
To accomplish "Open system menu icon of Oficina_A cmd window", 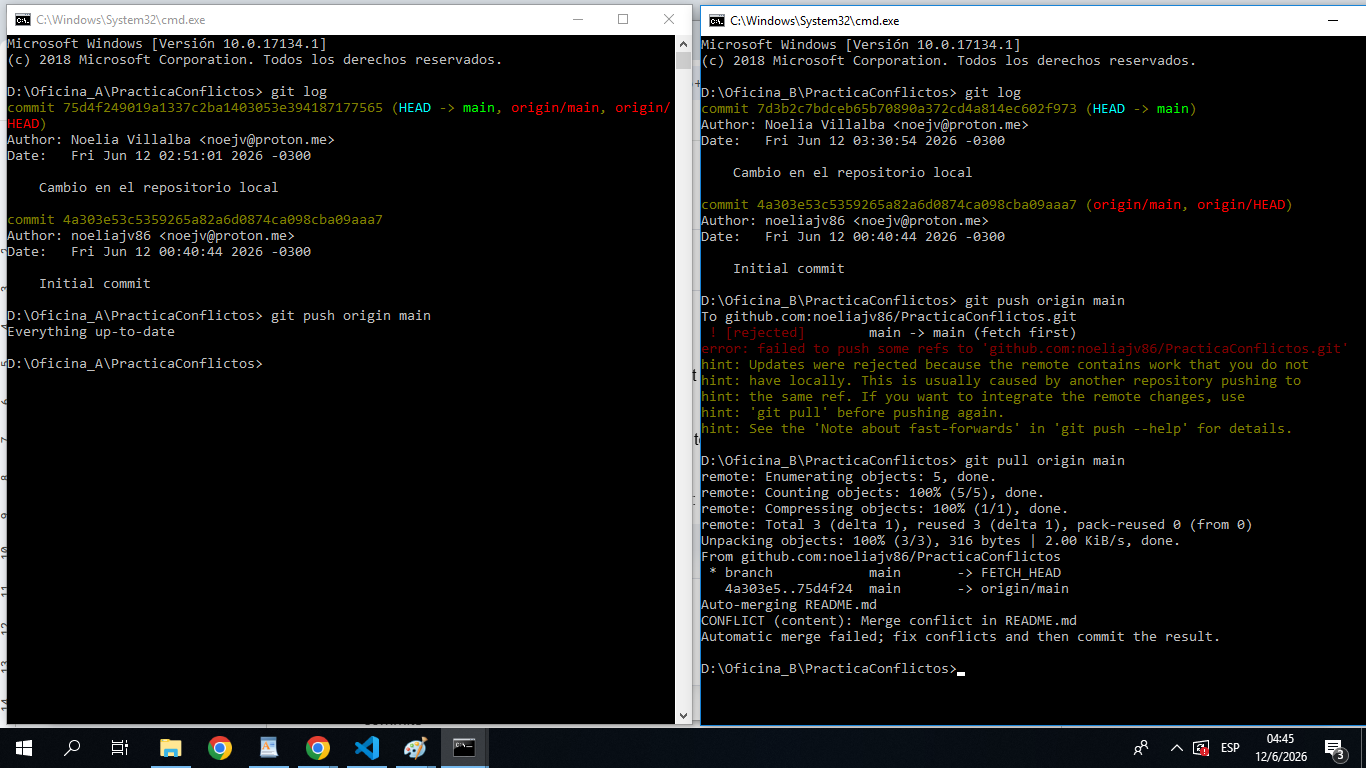I will (x=21, y=19).
